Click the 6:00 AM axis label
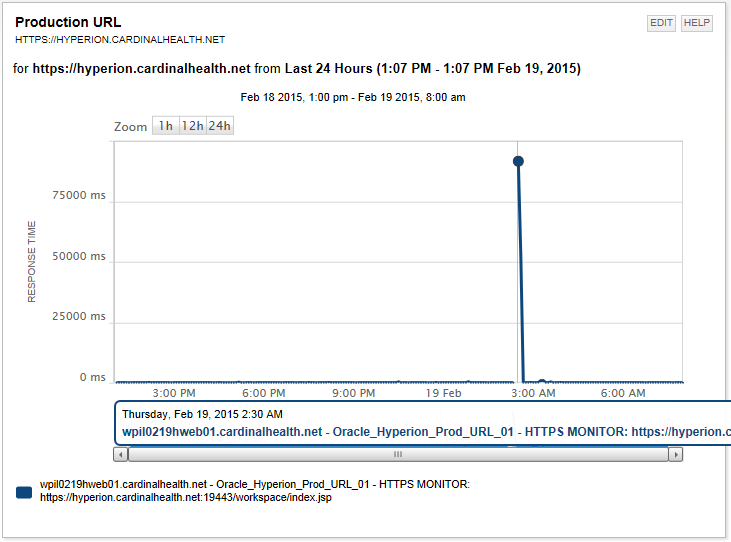The width and height of the screenshot is (731, 542). [x=623, y=393]
